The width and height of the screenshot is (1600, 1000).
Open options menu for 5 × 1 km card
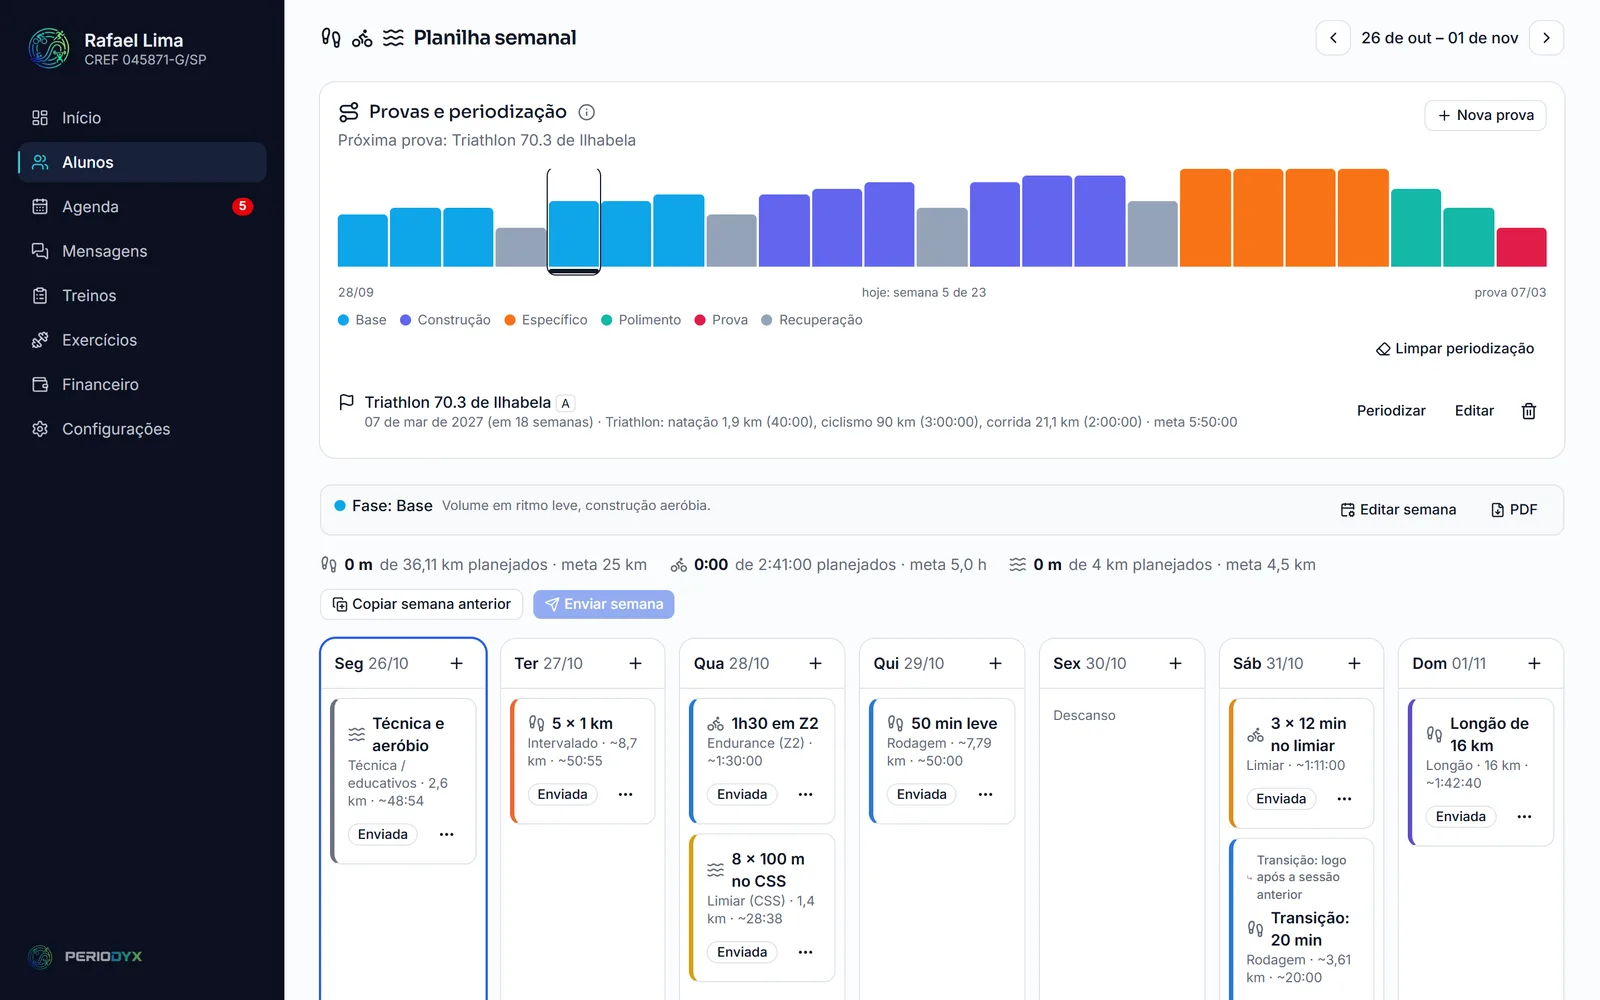click(625, 794)
